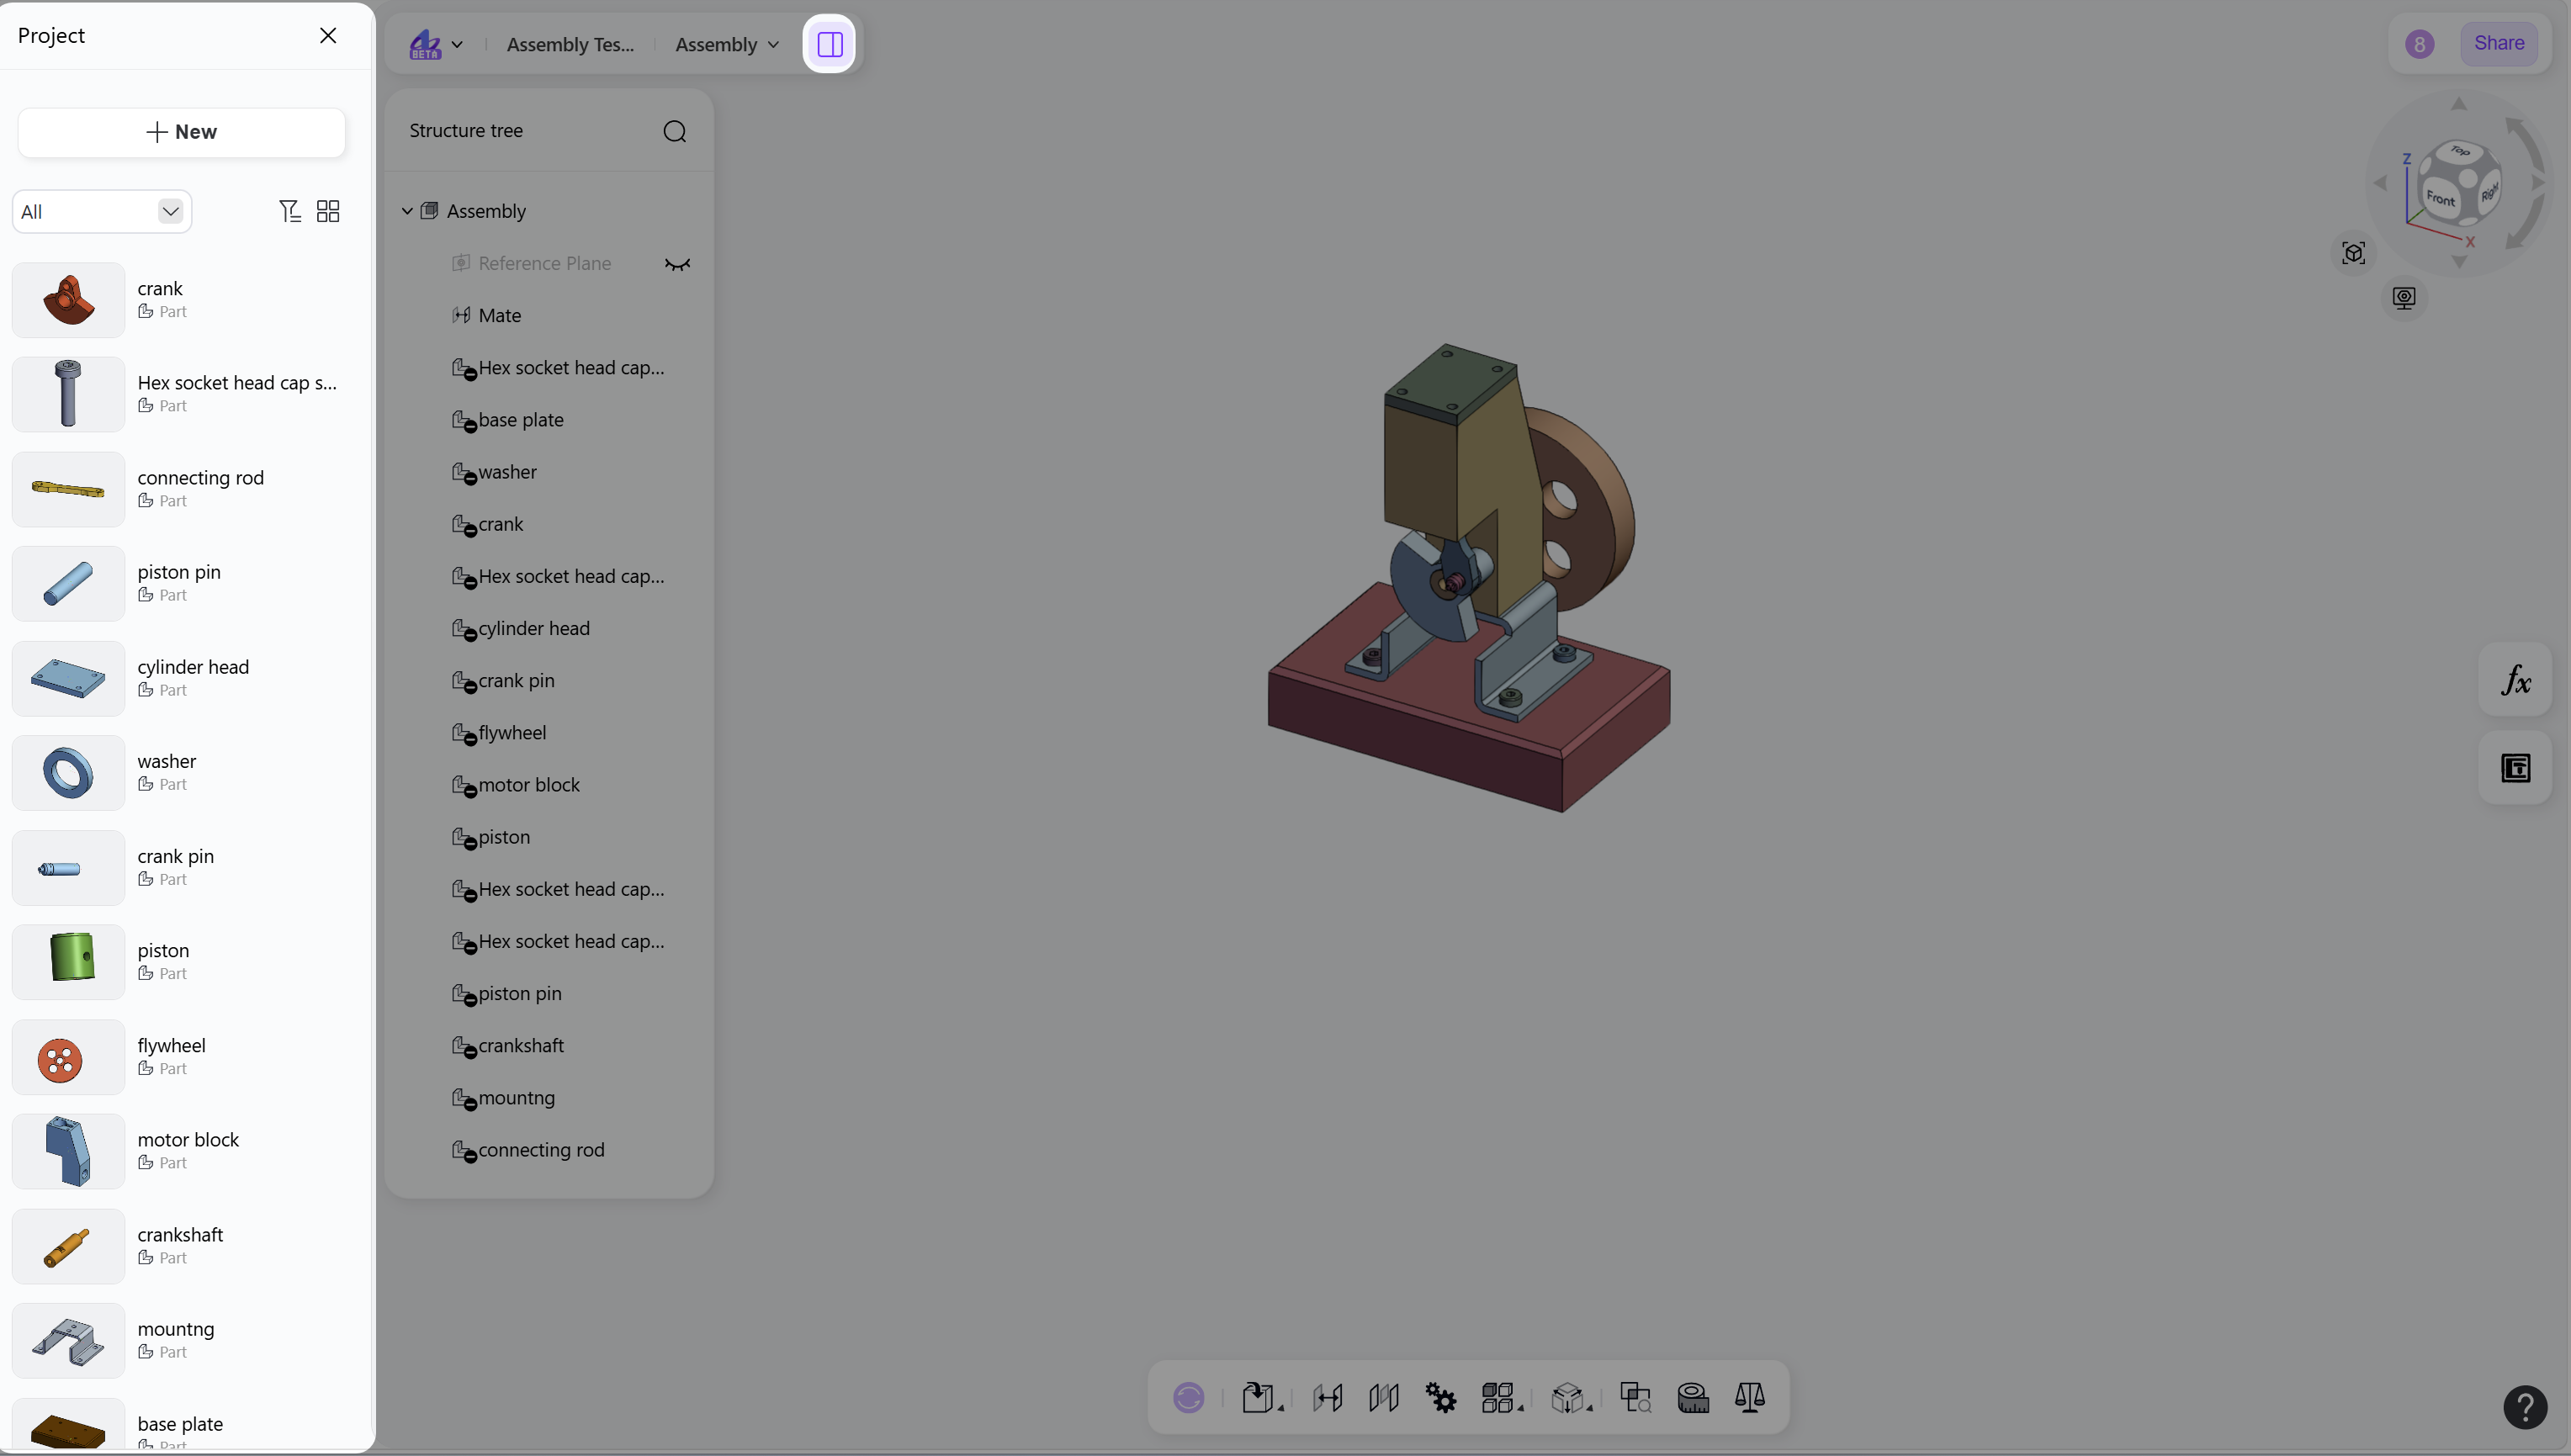Click the Share button

pyautogui.click(x=2498, y=44)
